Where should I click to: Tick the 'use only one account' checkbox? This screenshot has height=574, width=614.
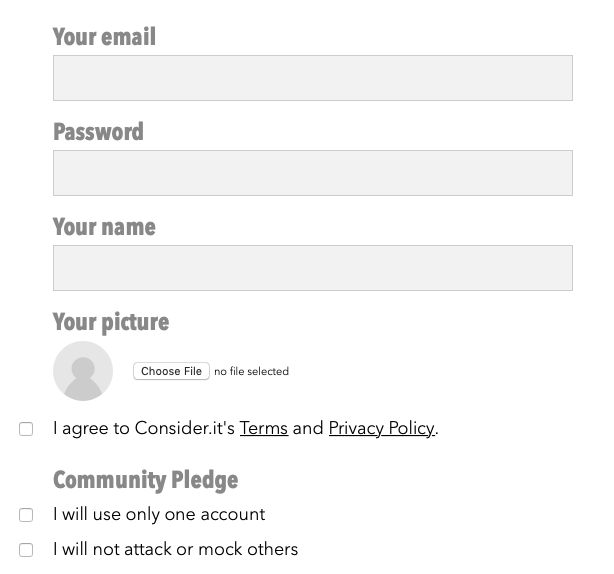pyautogui.click(x=26, y=515)
